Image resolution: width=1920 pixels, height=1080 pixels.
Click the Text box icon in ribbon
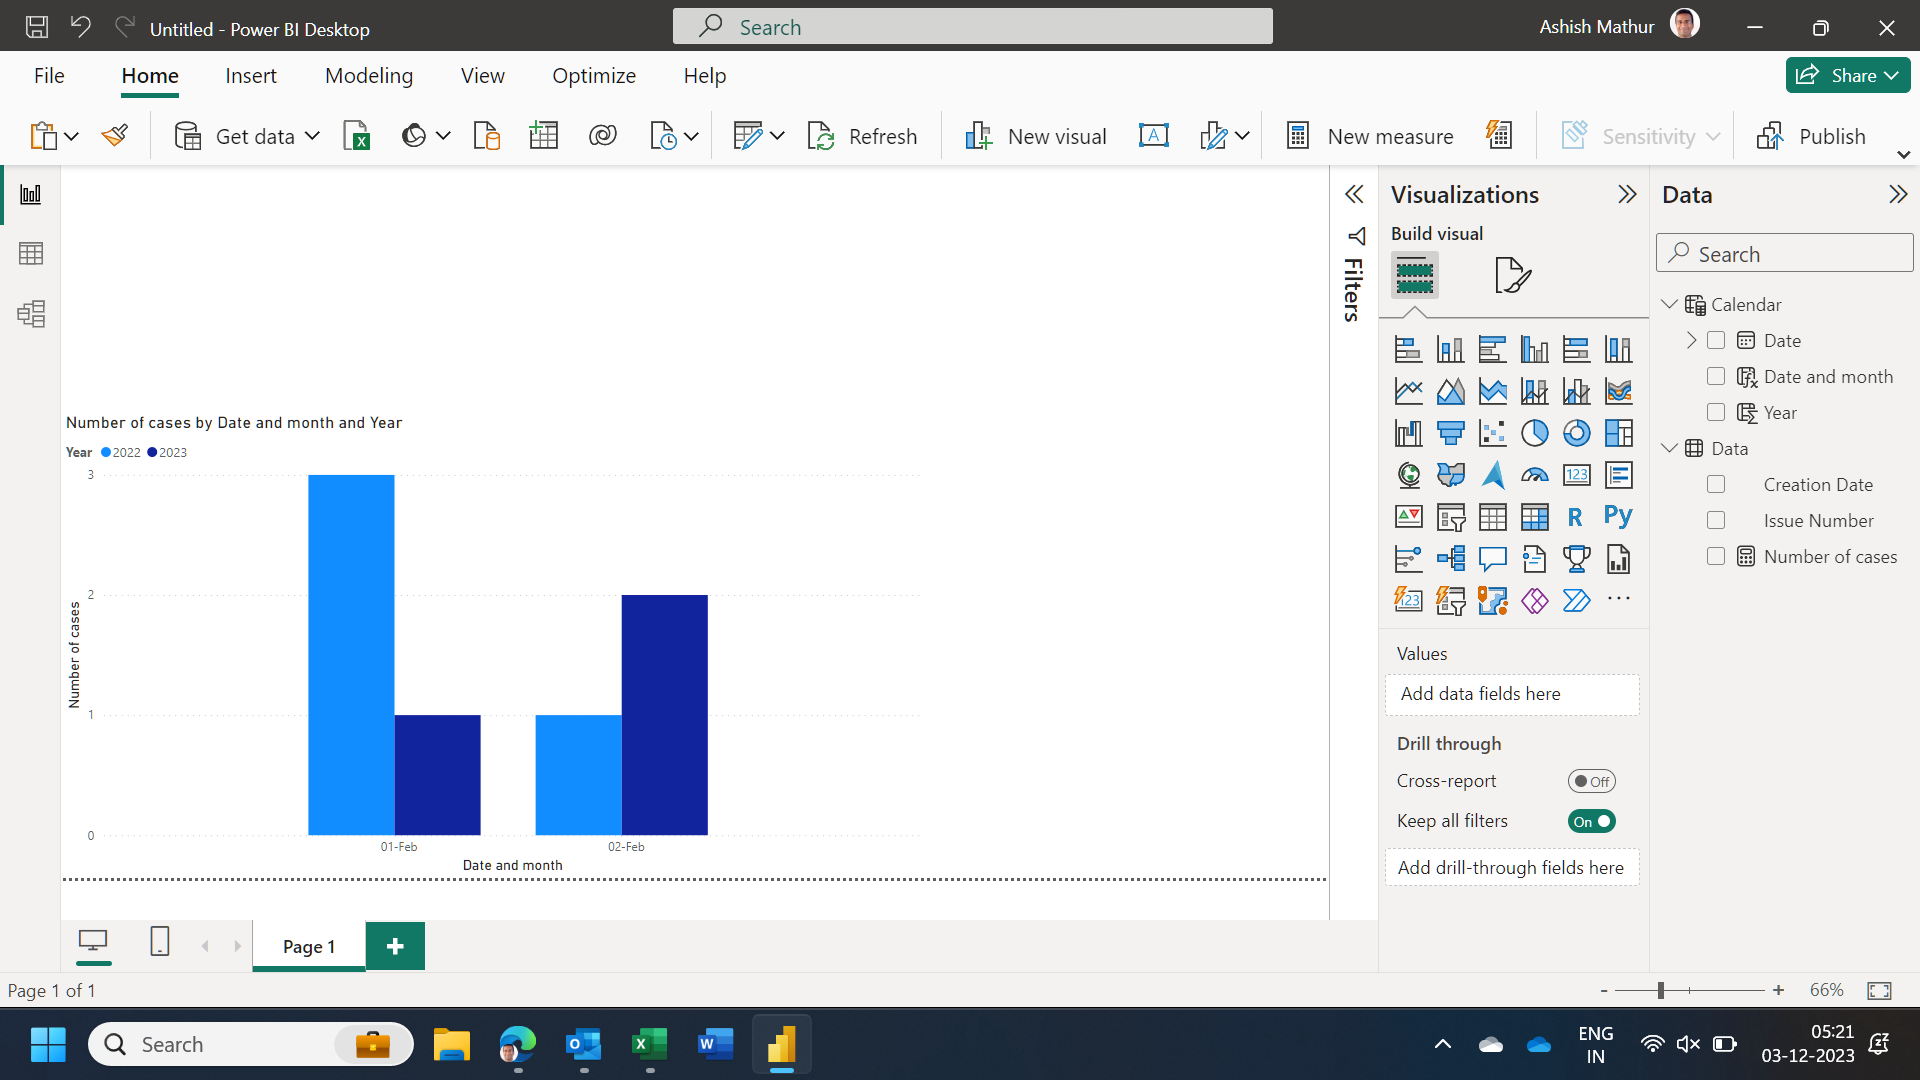1153,136
